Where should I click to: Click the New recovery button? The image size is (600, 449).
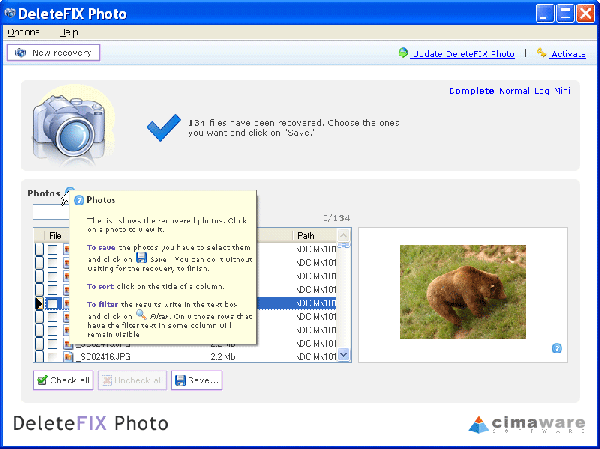54,53
